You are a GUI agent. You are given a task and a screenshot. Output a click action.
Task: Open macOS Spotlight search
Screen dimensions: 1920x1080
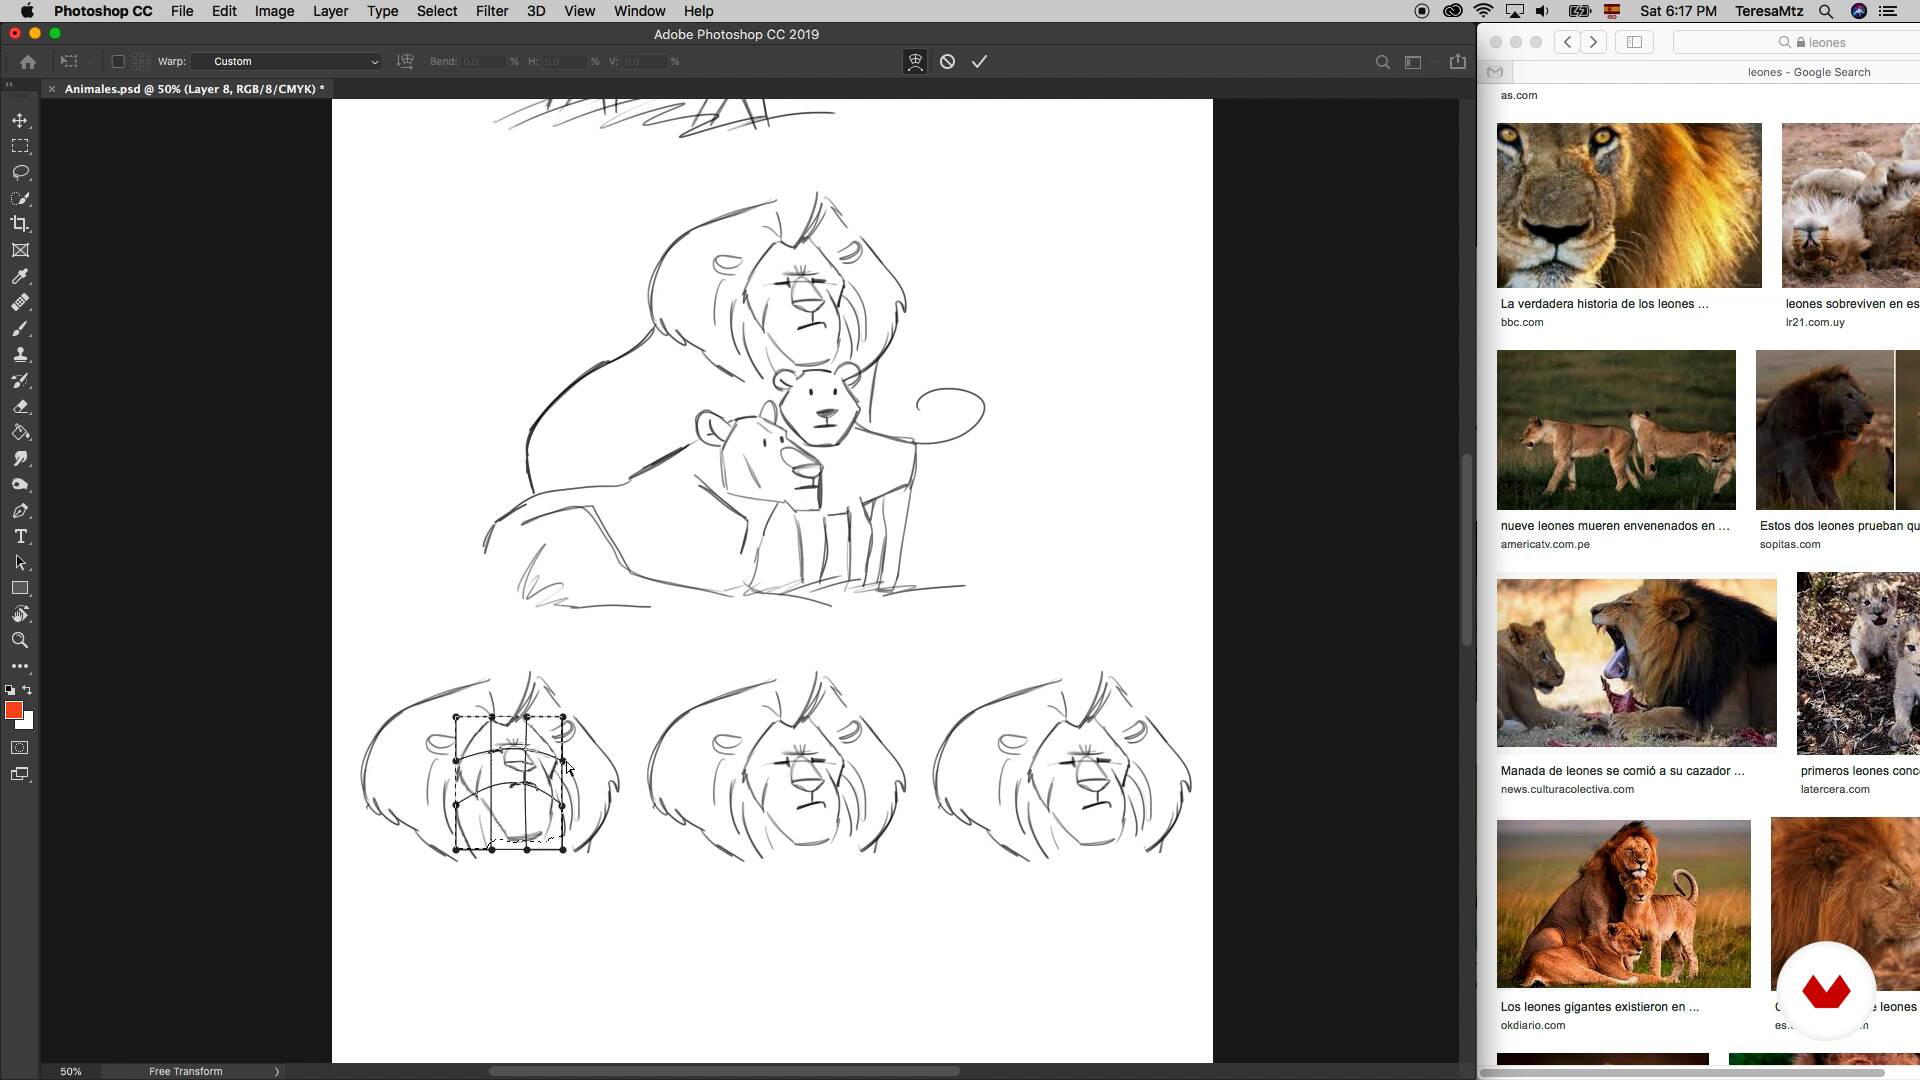[1826, 11]
